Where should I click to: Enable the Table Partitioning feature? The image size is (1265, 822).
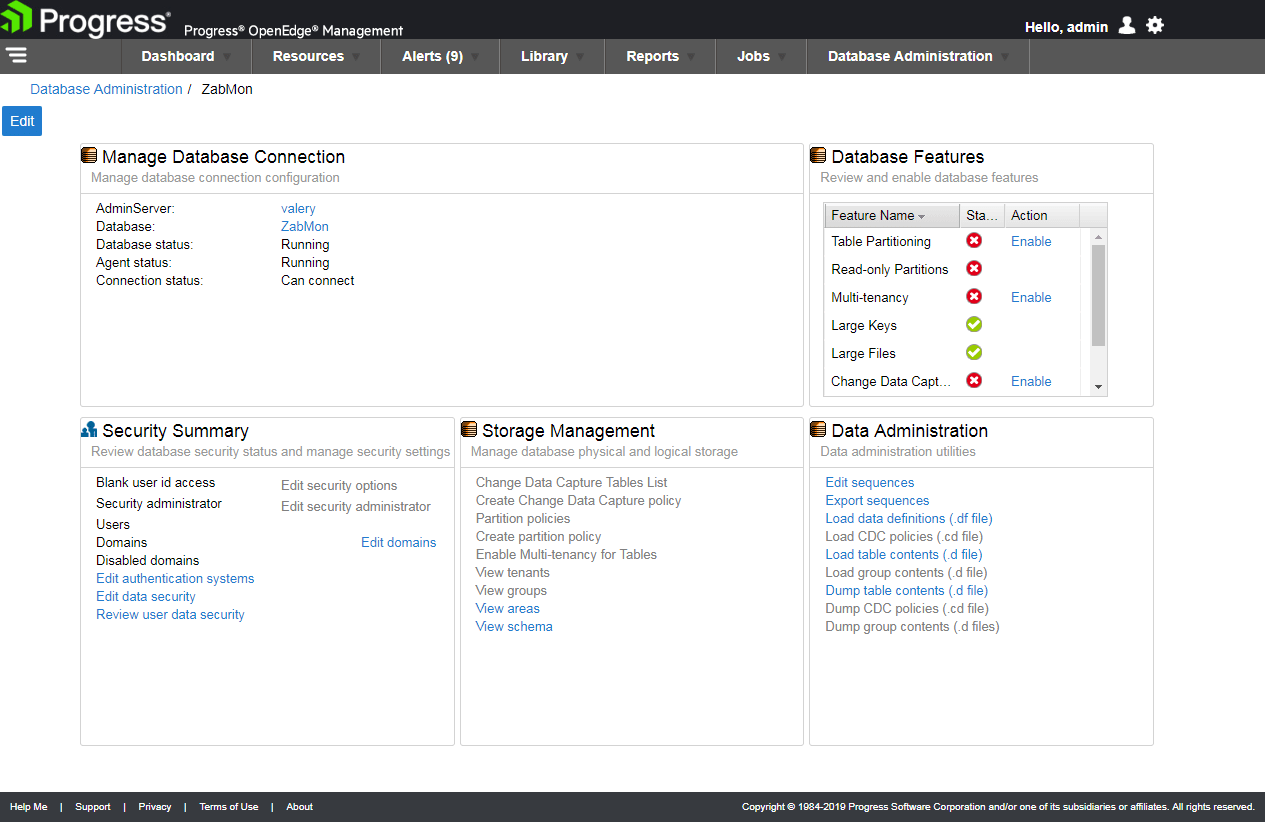pyautogui.click(x=1031, y=241)
